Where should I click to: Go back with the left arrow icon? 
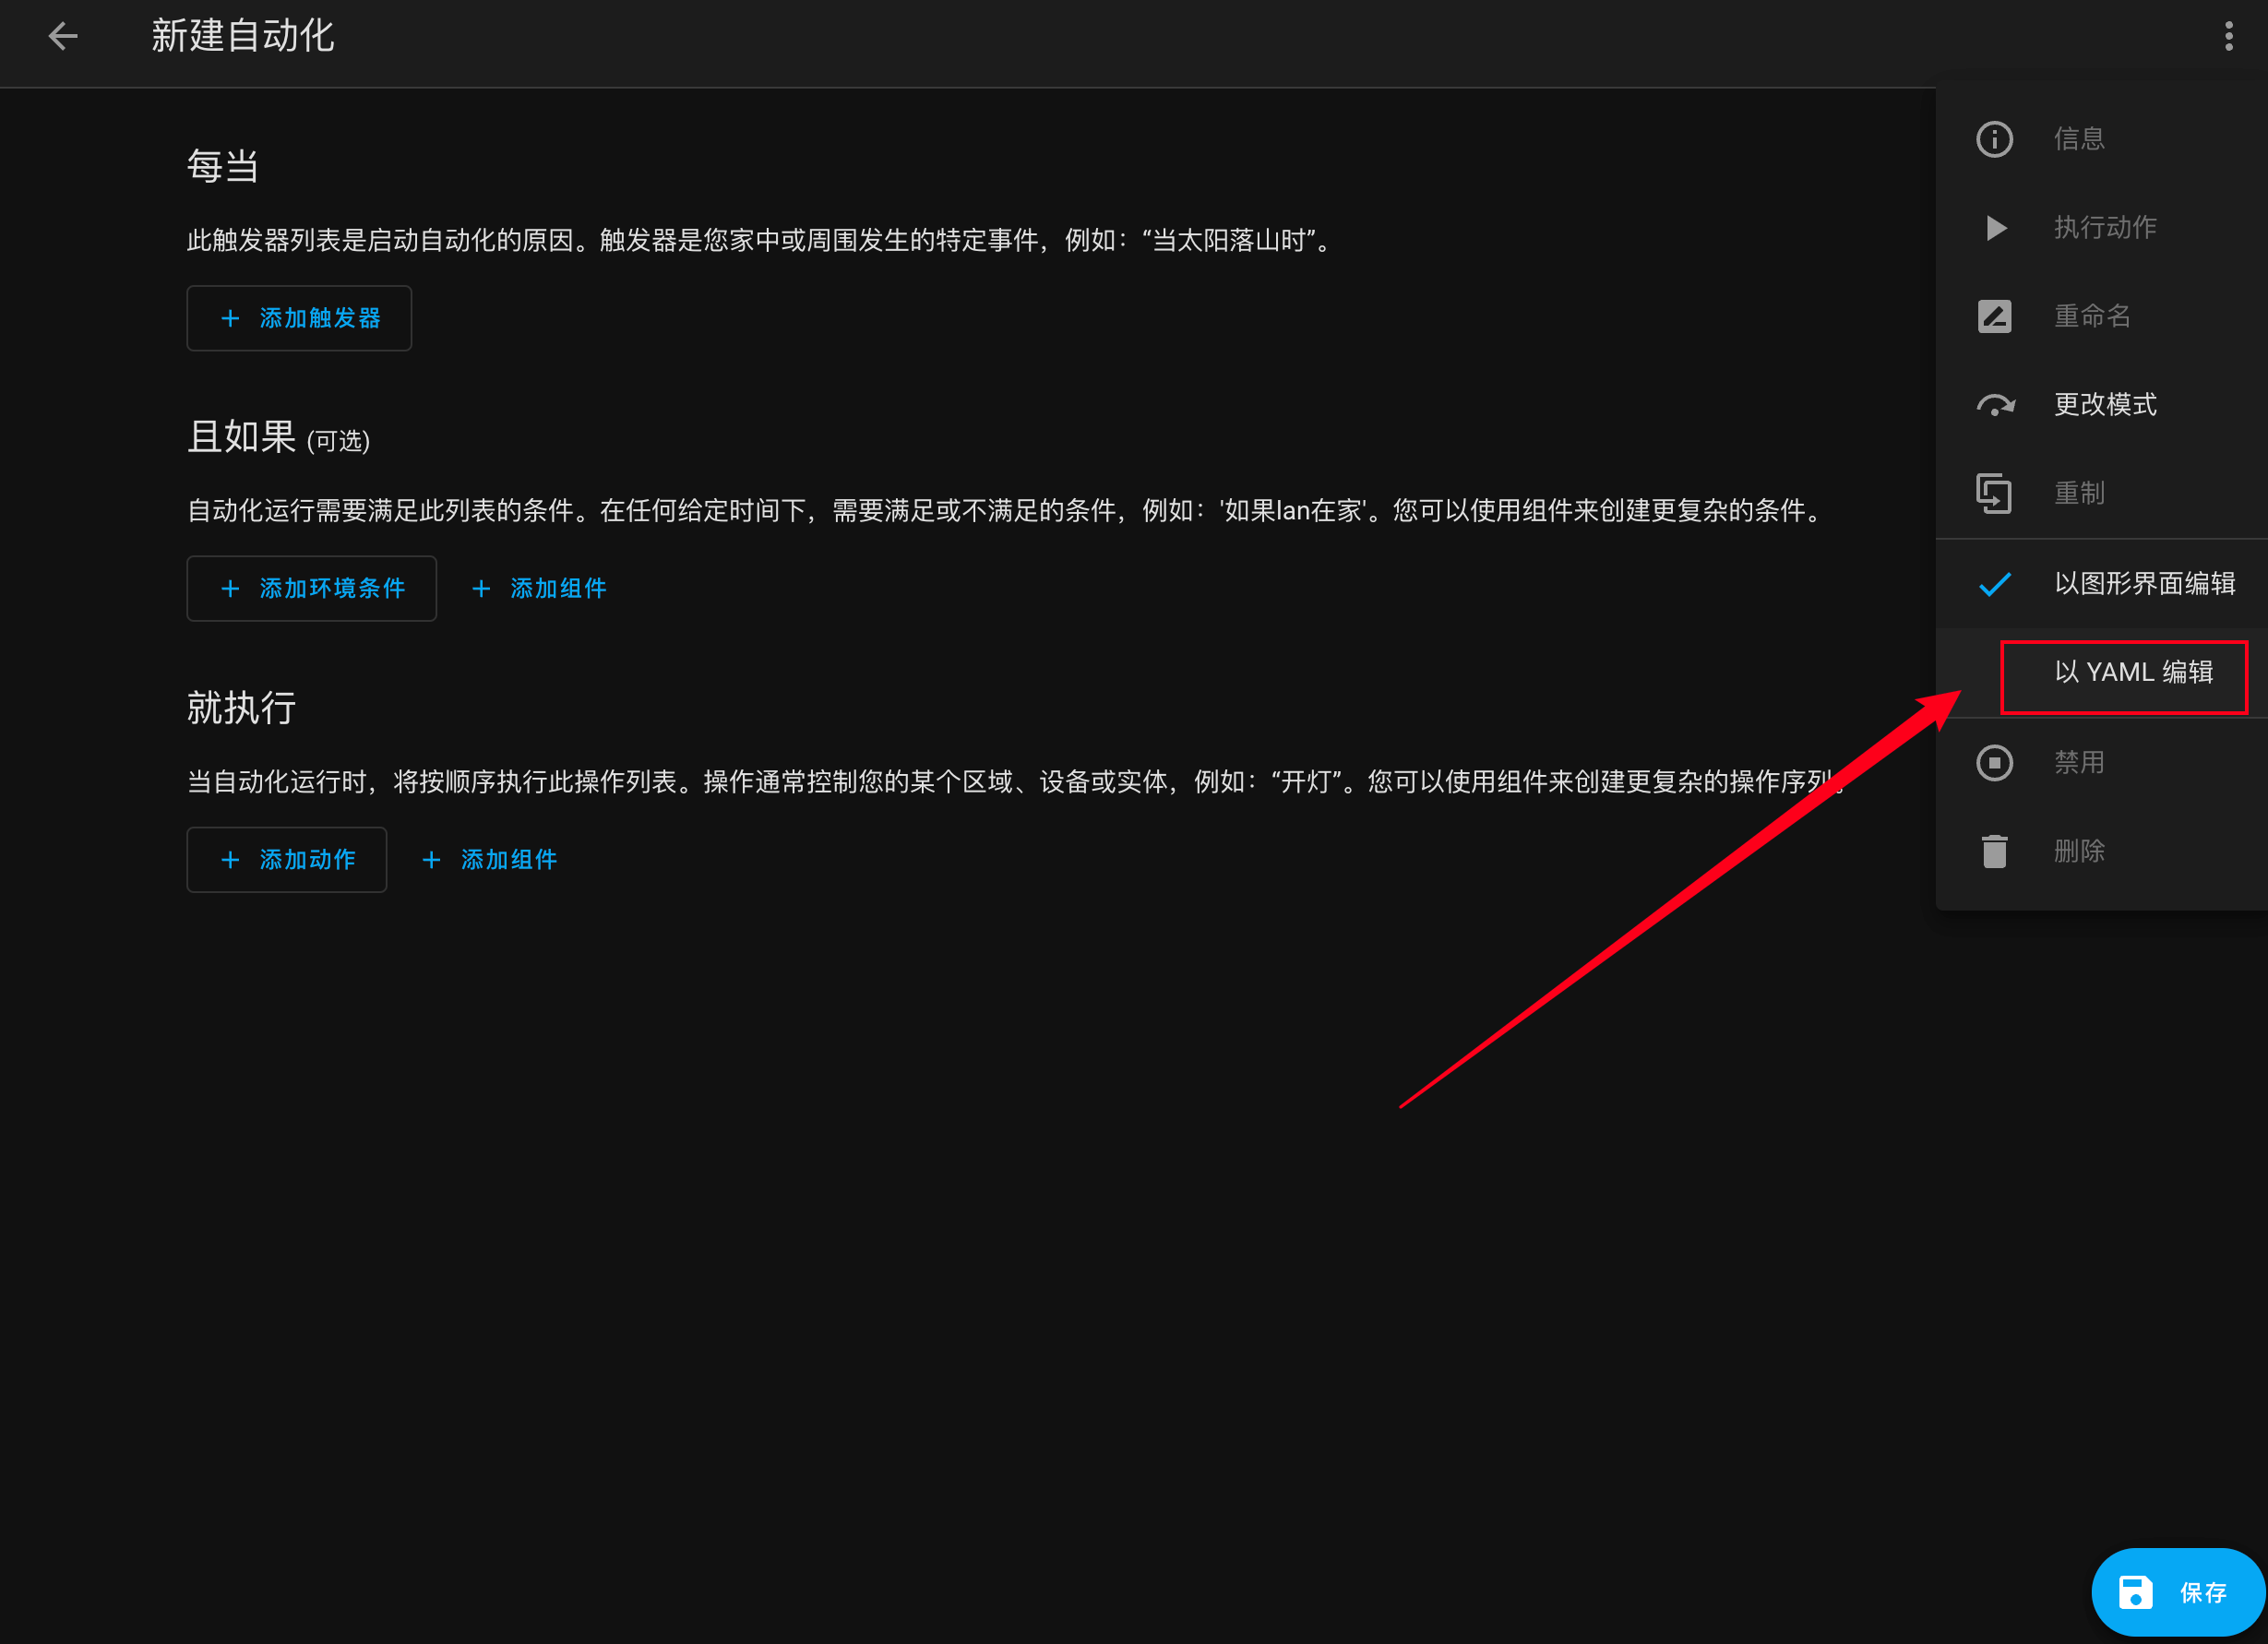click(63, 37)
